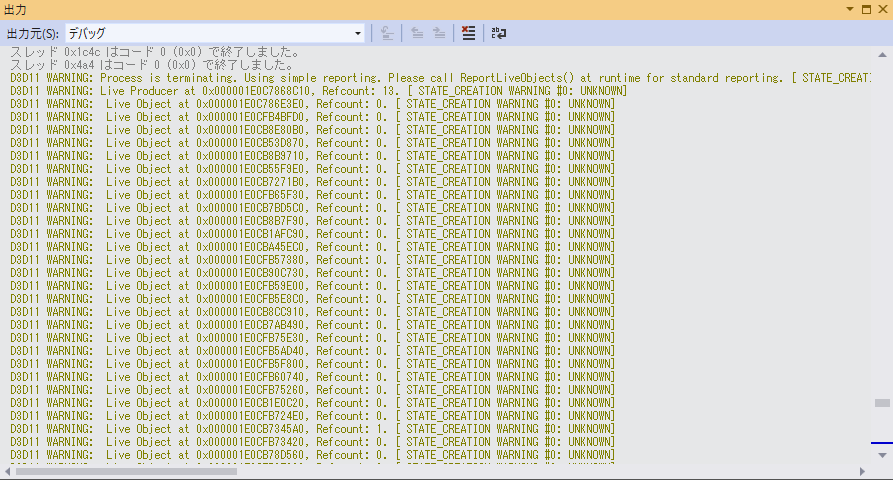This screenshot has height=480, width=893.
Task: Click the Live Object line at 0x000001E0CFB57380
Action: (x=313, y=260)
